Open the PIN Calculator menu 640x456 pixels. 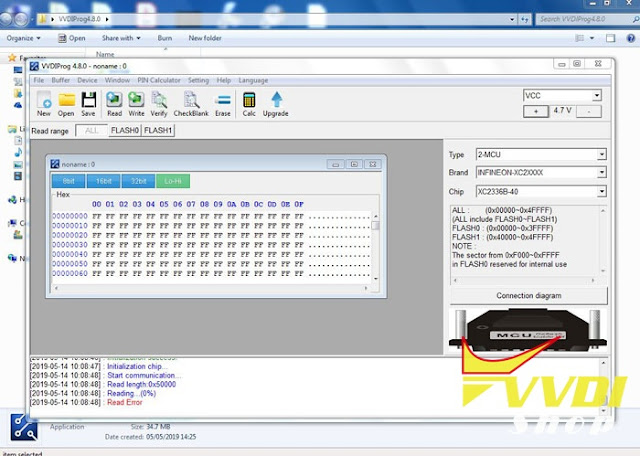click(159, 80)
